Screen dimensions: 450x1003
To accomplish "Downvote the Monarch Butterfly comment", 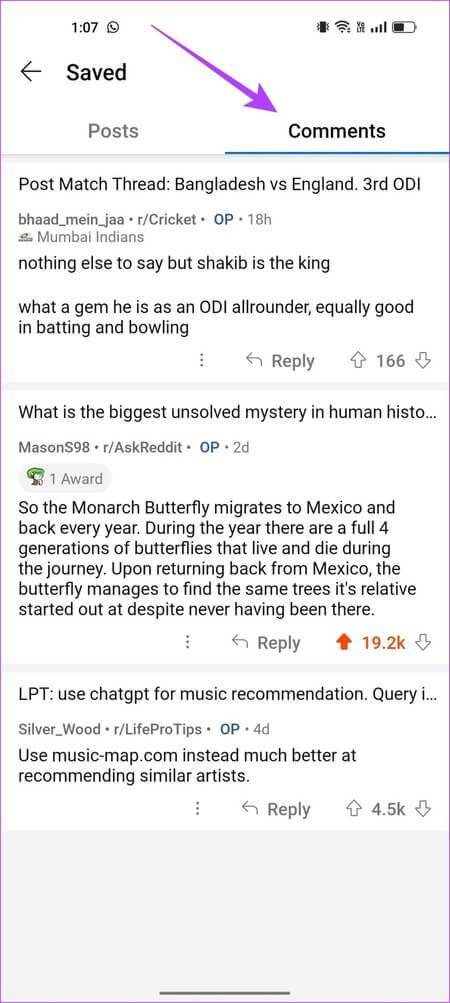I will [422, 643].
